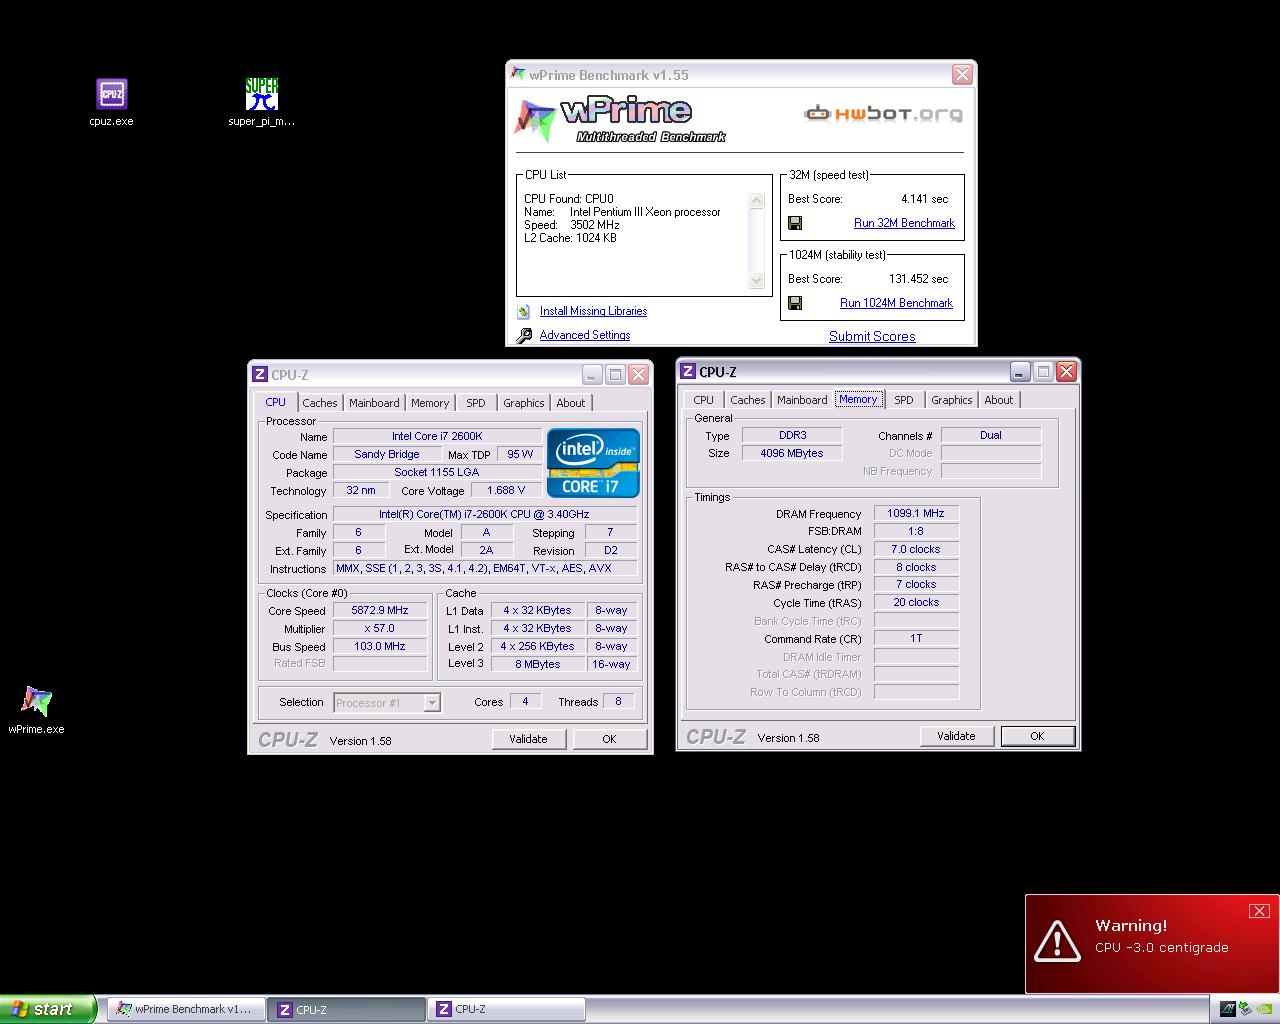
Task: Open the Windows Start menu
Action: coord(48,1009)
